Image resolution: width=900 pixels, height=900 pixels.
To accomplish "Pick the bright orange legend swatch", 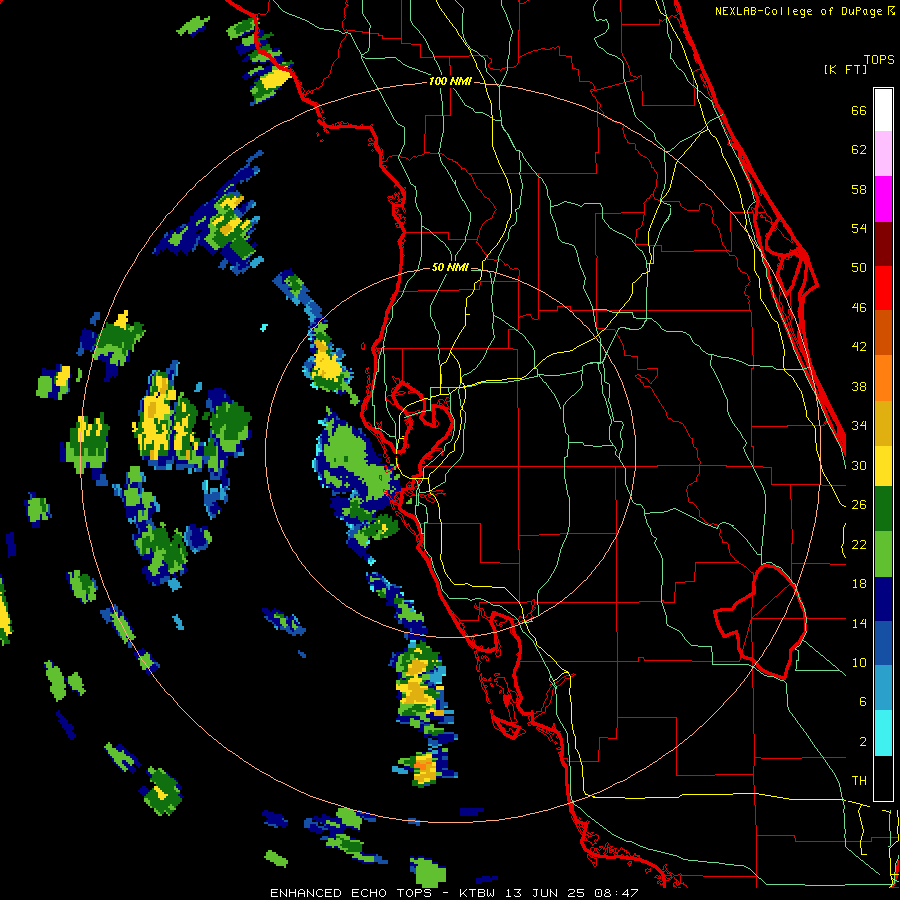I will click(x=883, y=378).
